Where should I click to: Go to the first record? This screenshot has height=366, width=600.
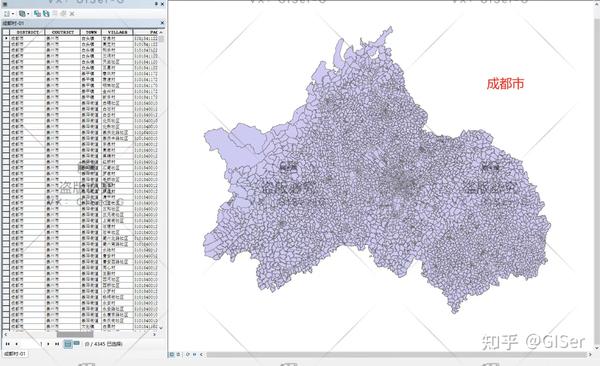tap(8, 344)
